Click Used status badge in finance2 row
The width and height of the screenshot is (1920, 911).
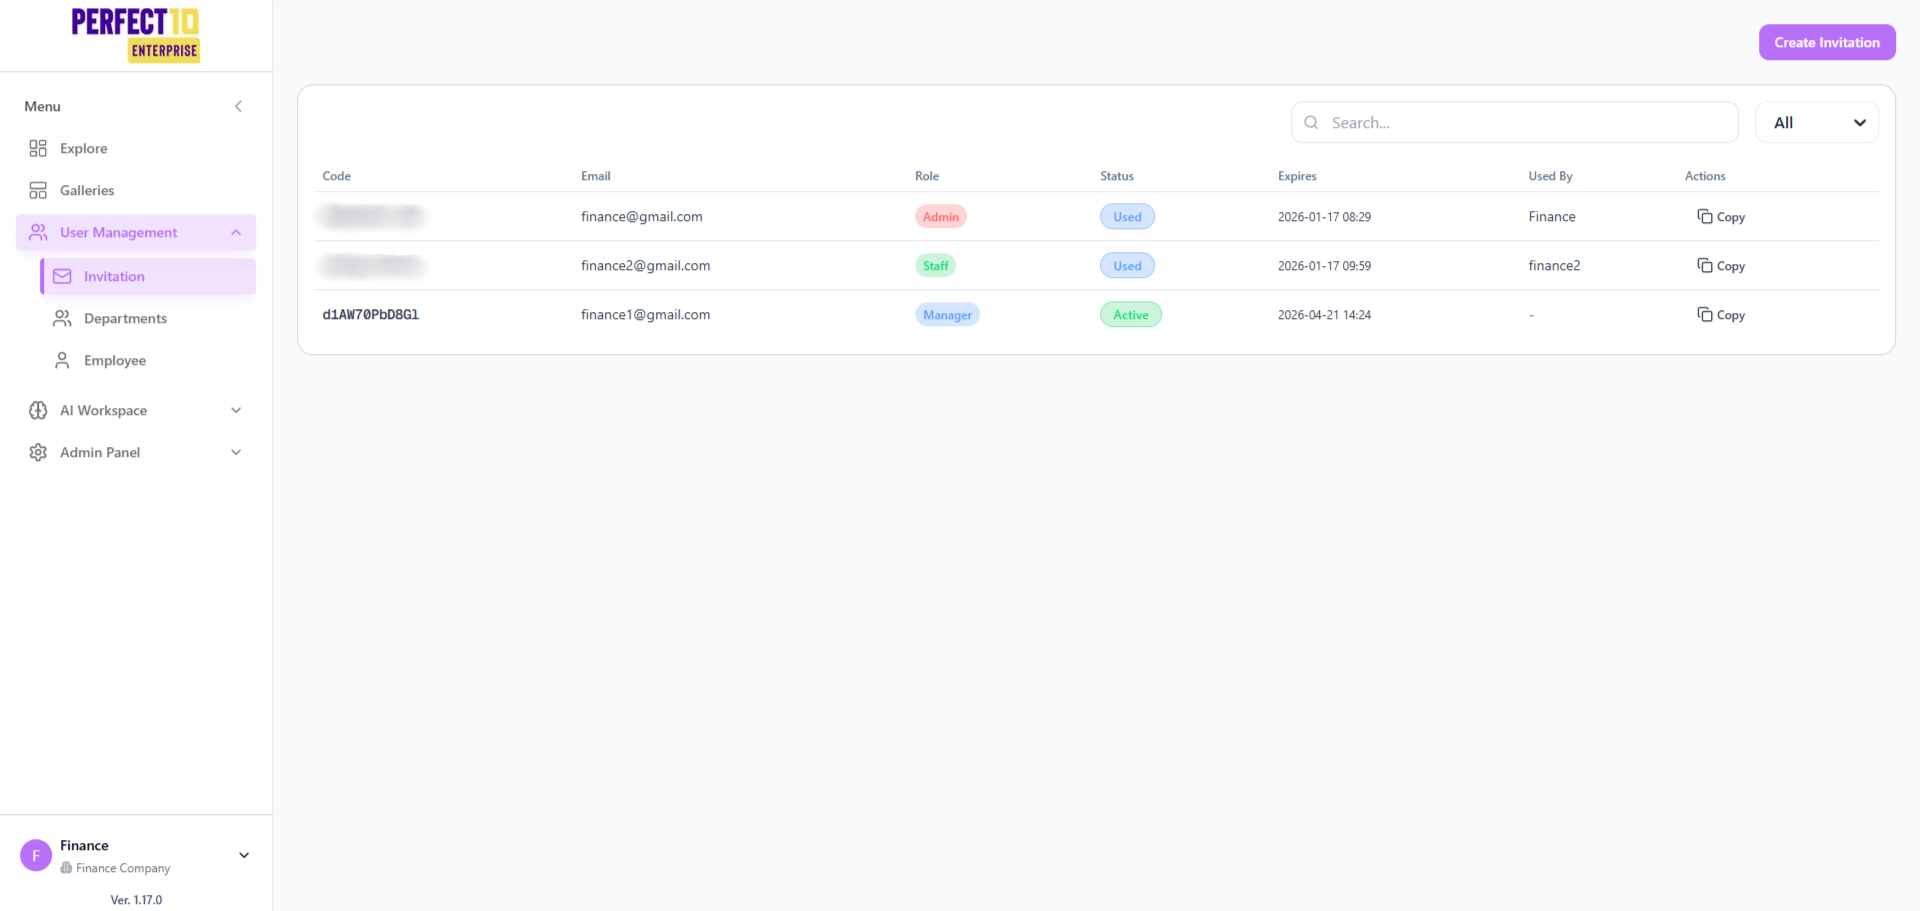[x=1127, y=265]
